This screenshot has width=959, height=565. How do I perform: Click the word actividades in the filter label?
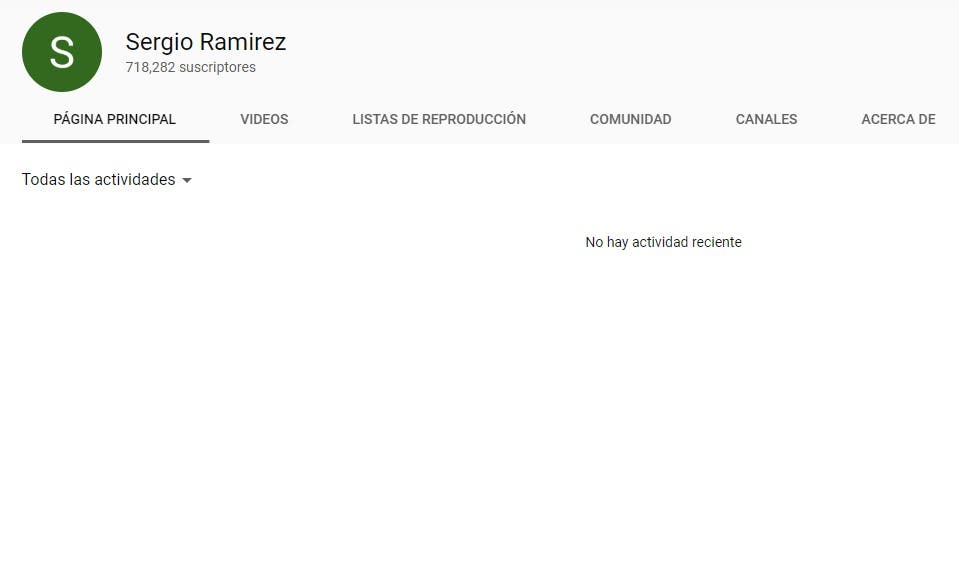pyautogui.click(x=134, y=180)
